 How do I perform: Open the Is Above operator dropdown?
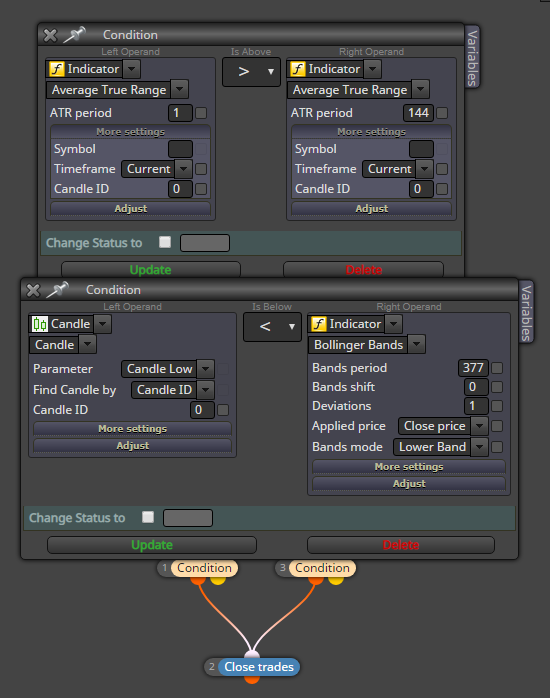tap(251, 72)
